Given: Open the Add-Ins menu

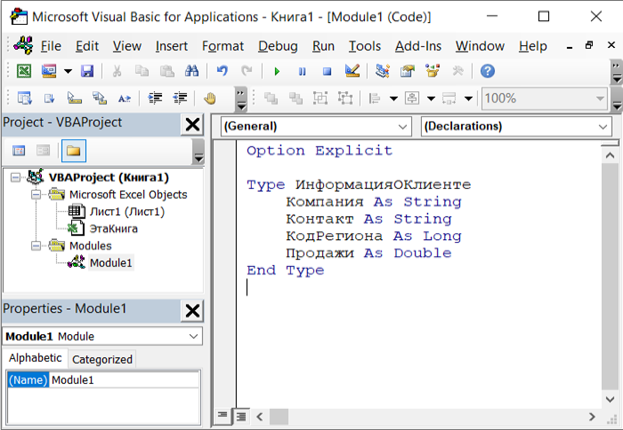Looking at the screenshot, I should point(418,46).
